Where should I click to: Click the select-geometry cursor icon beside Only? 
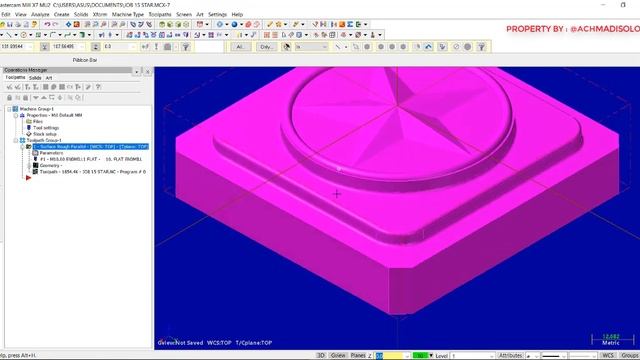point(287,47)
